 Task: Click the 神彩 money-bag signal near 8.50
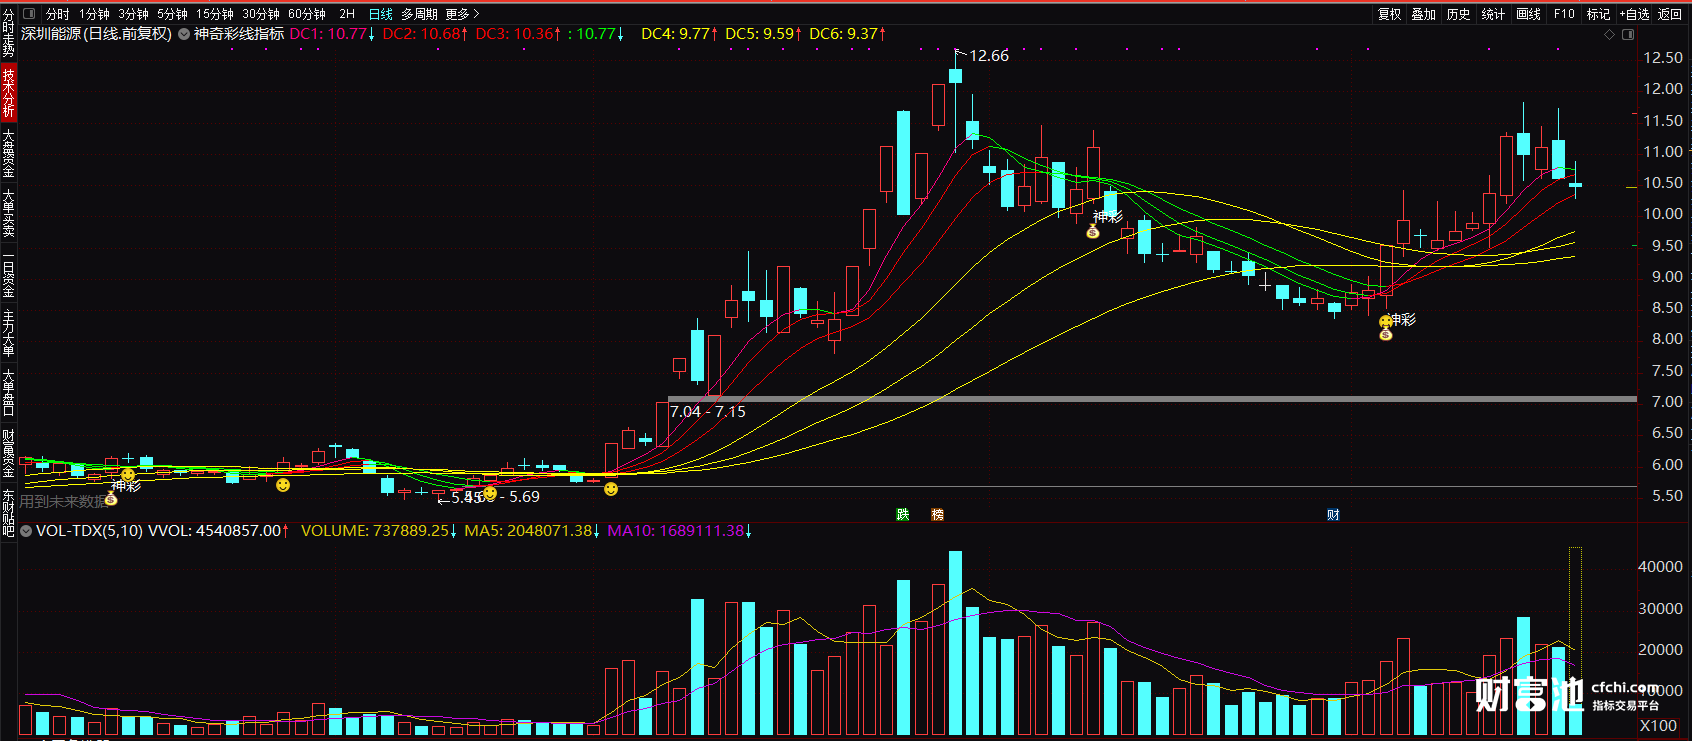1386,334
